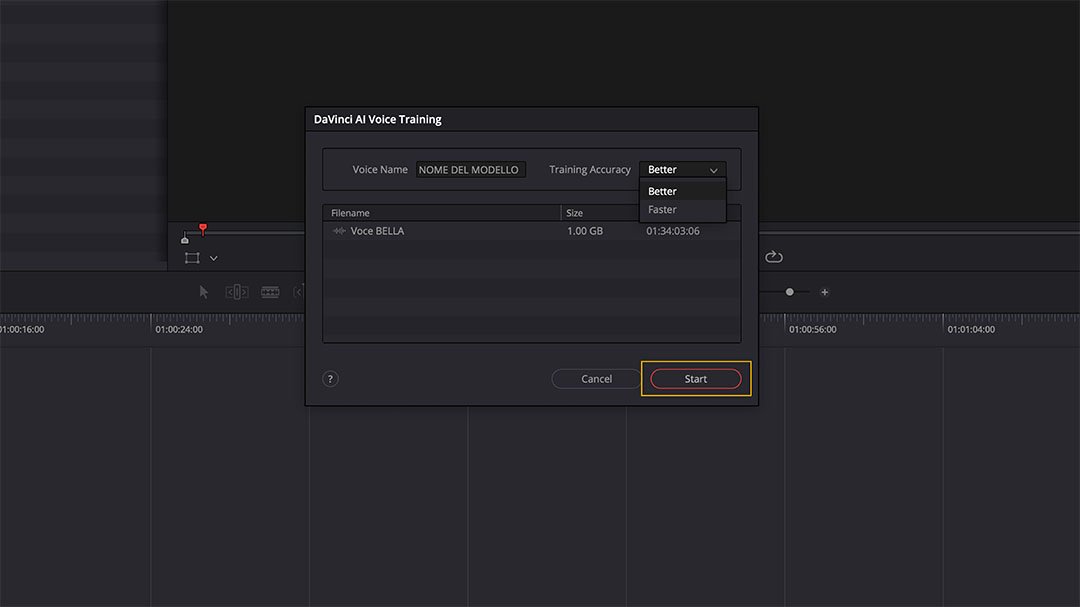Click the 01:00:56:00 ruler timecode
The width and height of the screenshot is (1080, 607).
[x=813, y=329]
